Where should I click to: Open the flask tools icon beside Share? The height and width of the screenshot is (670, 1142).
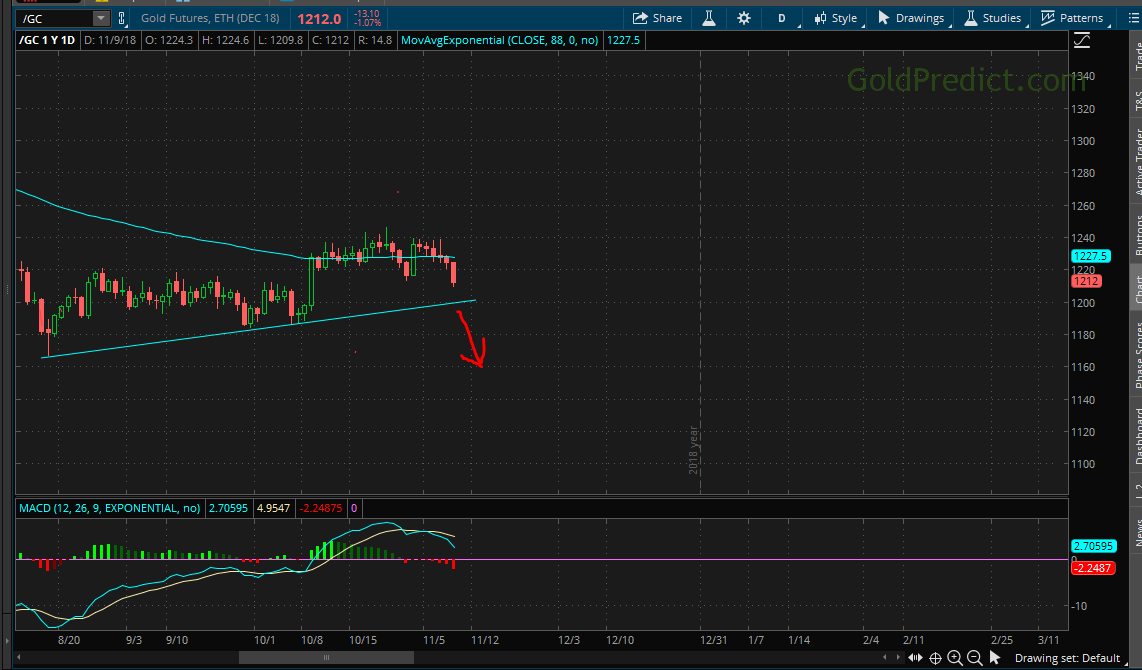click(x=709, y=18)
